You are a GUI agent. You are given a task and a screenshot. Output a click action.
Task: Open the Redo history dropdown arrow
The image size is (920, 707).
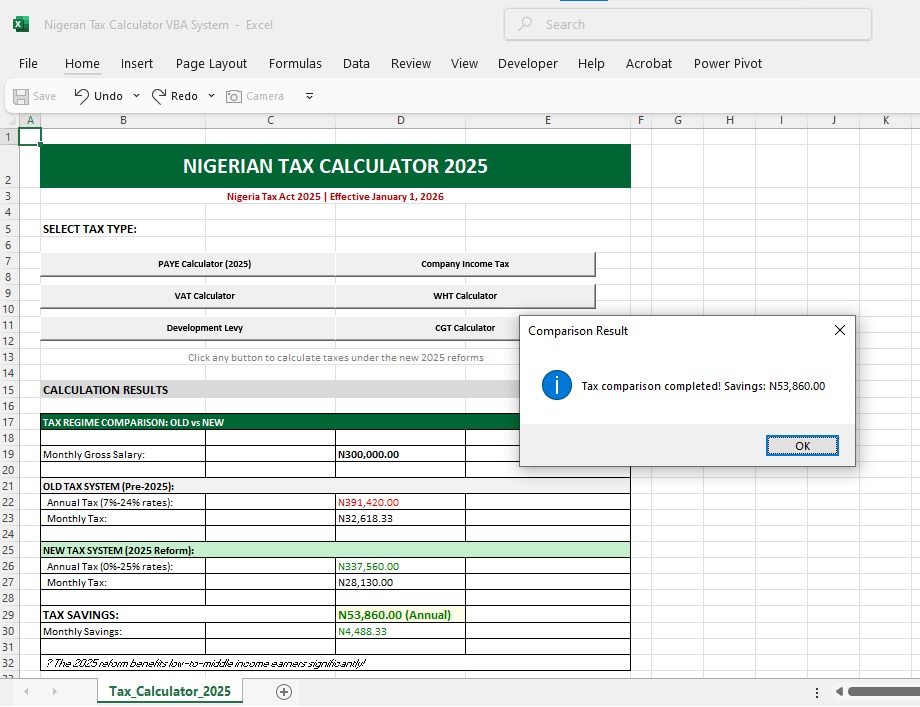211,96
